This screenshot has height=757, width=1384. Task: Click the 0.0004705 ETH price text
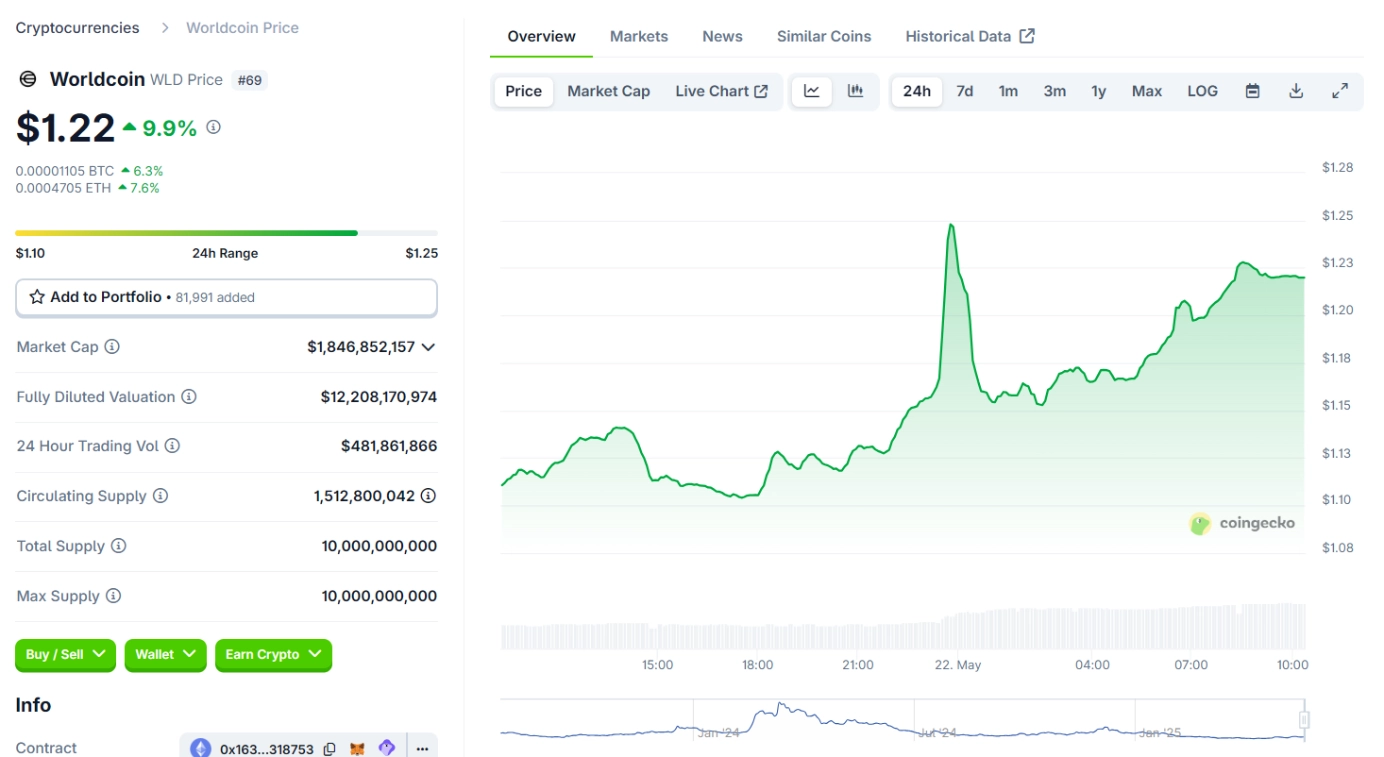(63, 188)
